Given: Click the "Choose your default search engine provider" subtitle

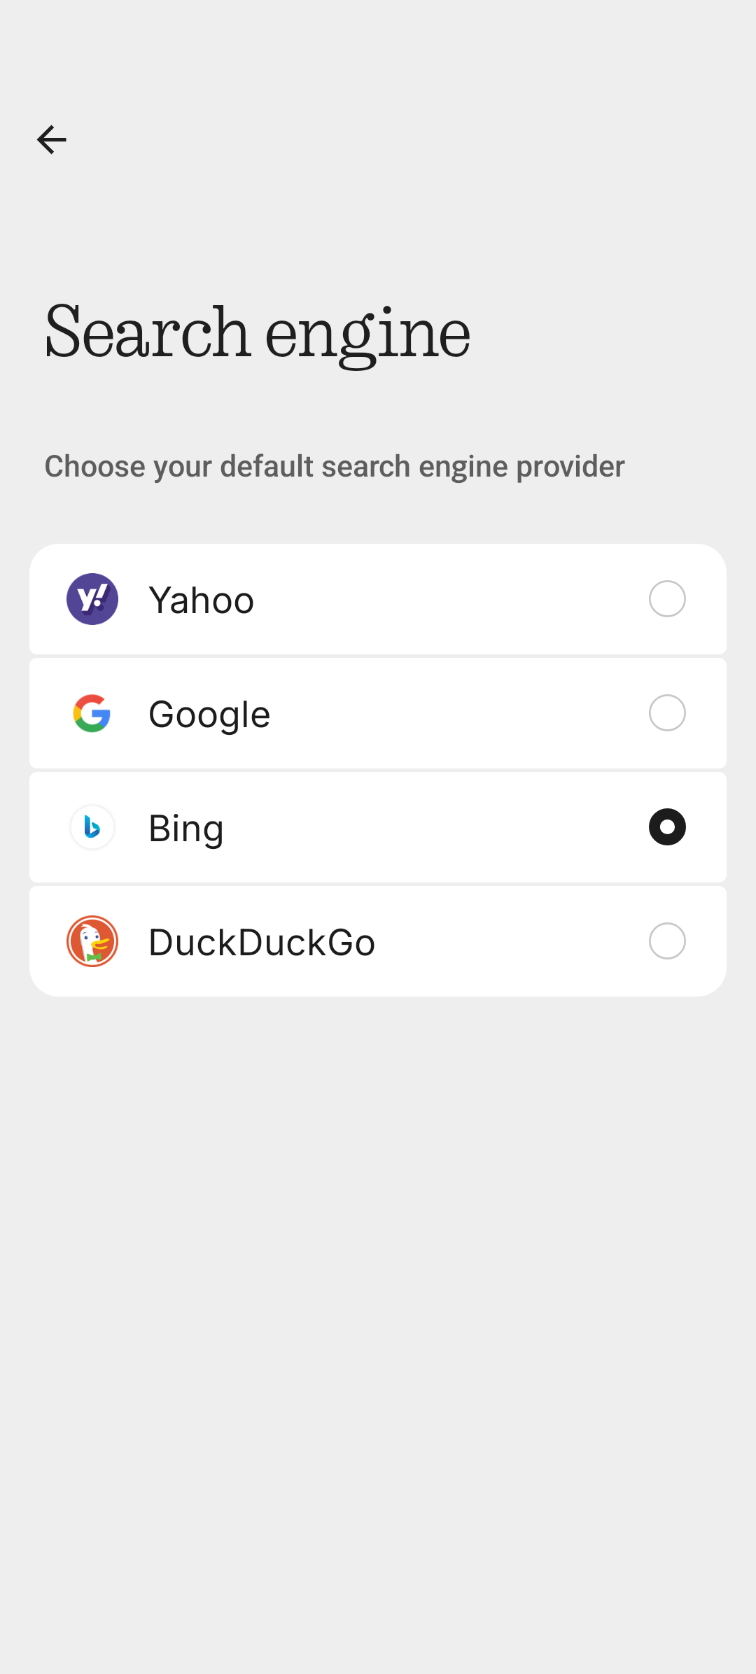Looking at the screenshot, I should pos(334,466).
